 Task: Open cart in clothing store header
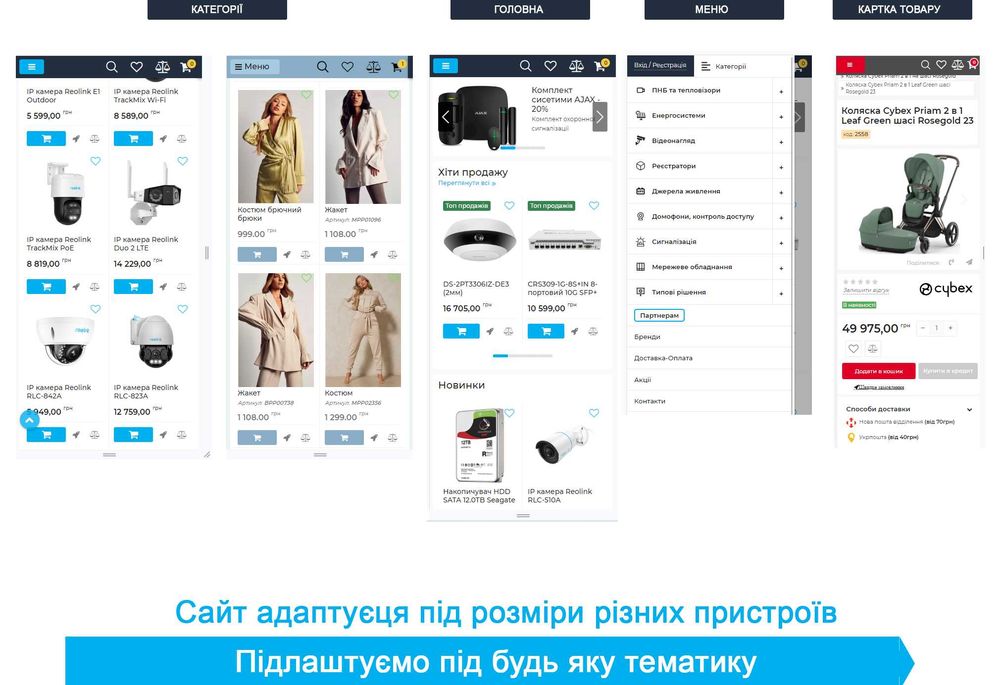pyautogui.click(x=398, y=66)
